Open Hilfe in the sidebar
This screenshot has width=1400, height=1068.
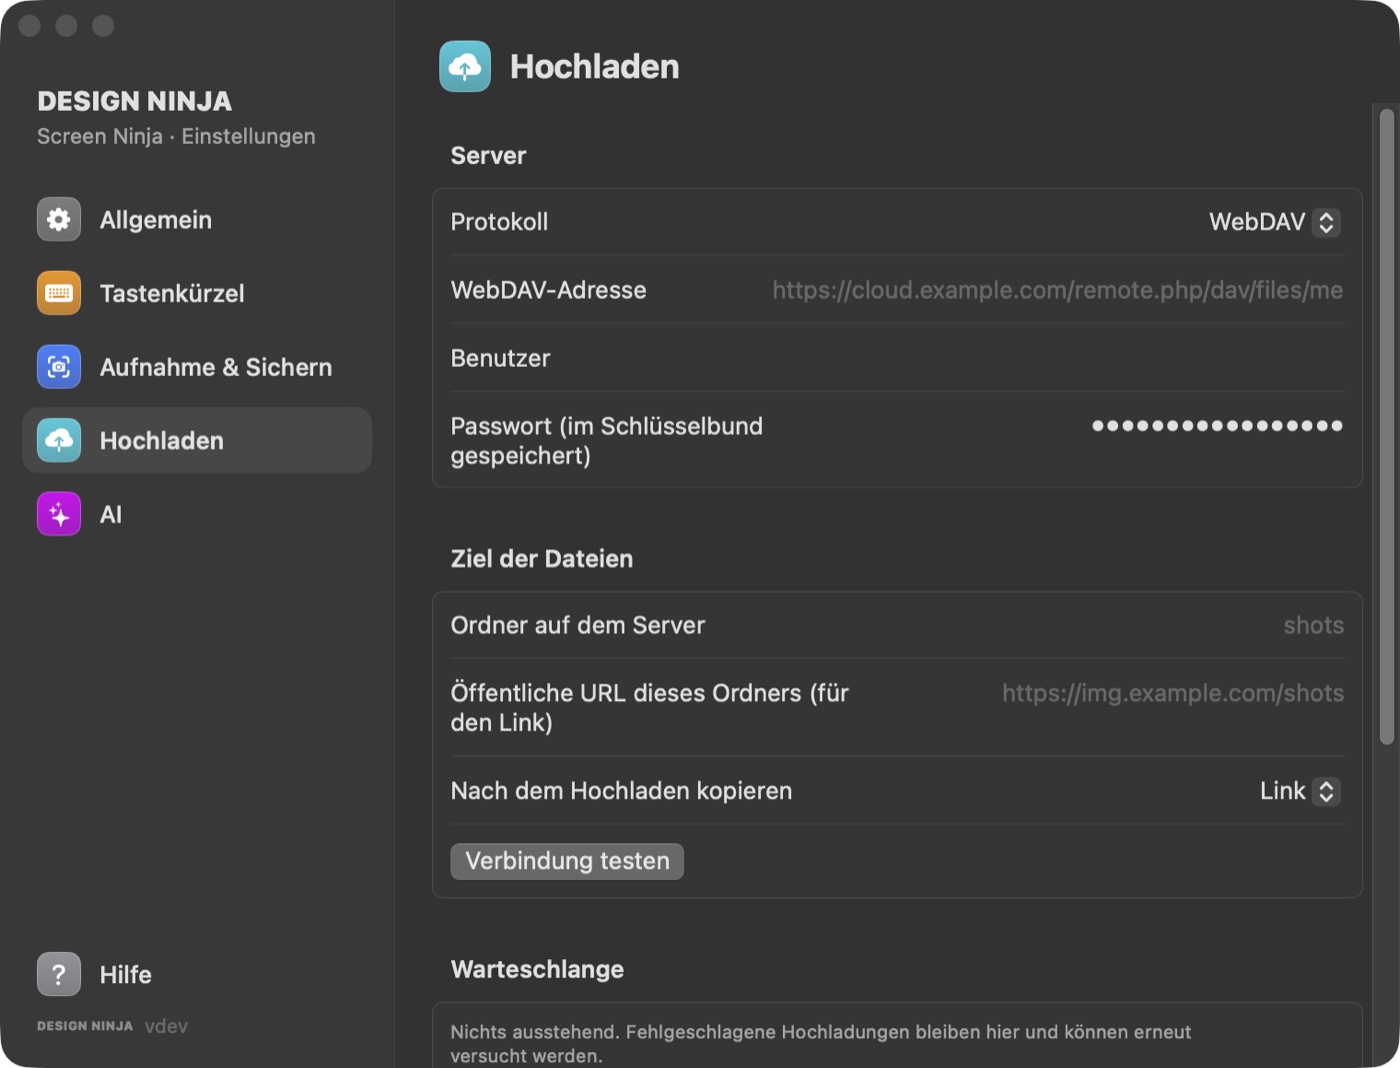pyautogui.click(x=197, y=974)
